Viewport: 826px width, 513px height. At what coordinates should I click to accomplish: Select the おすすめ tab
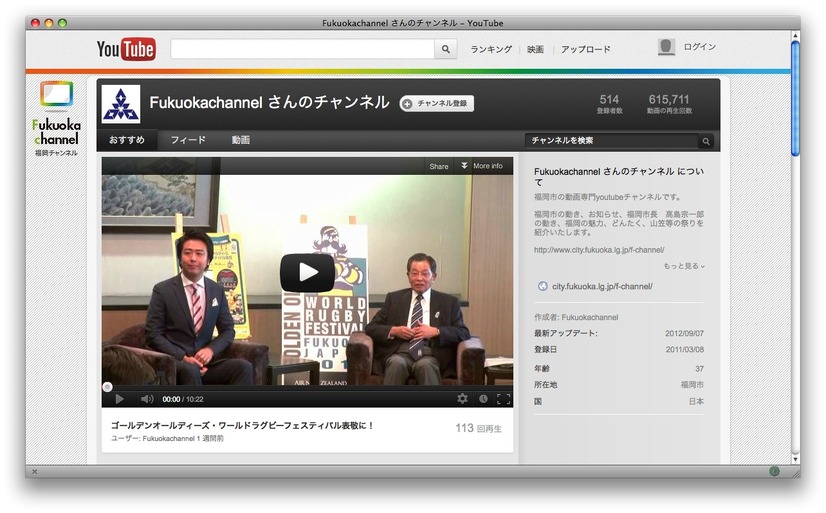pyautogui.click(x=126, y=140)
